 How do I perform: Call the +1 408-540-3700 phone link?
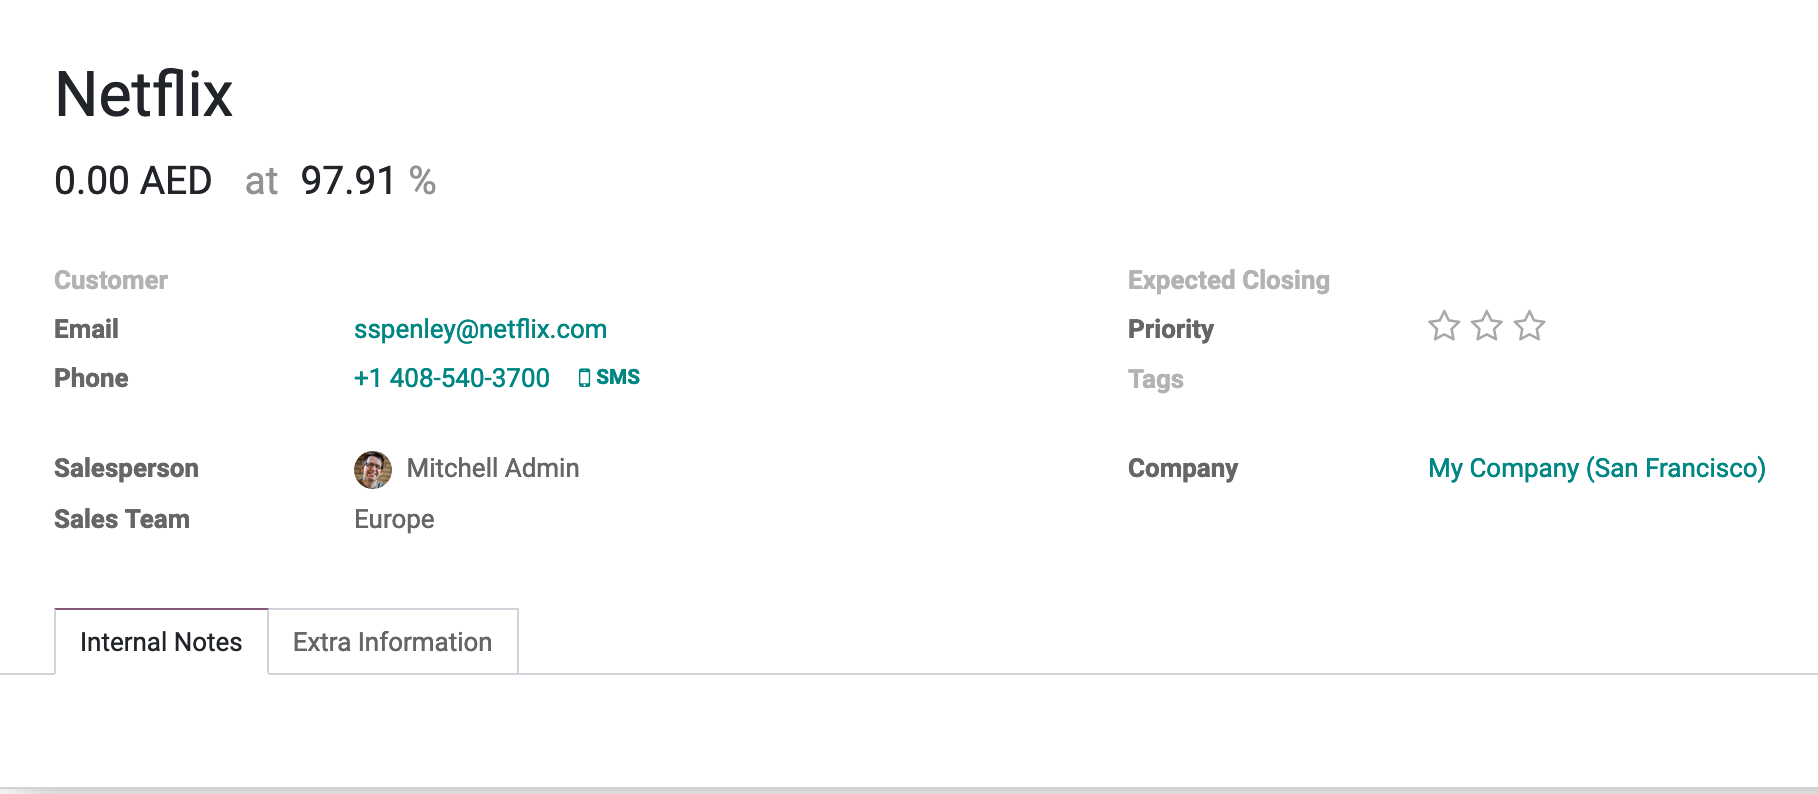click(452, 378)
